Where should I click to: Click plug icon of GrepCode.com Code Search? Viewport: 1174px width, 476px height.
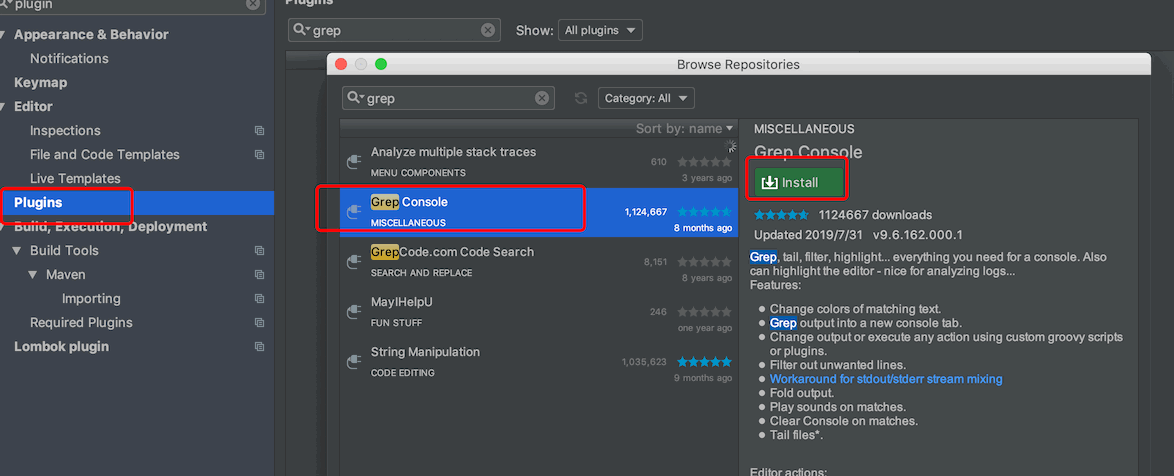coord(354,262)
